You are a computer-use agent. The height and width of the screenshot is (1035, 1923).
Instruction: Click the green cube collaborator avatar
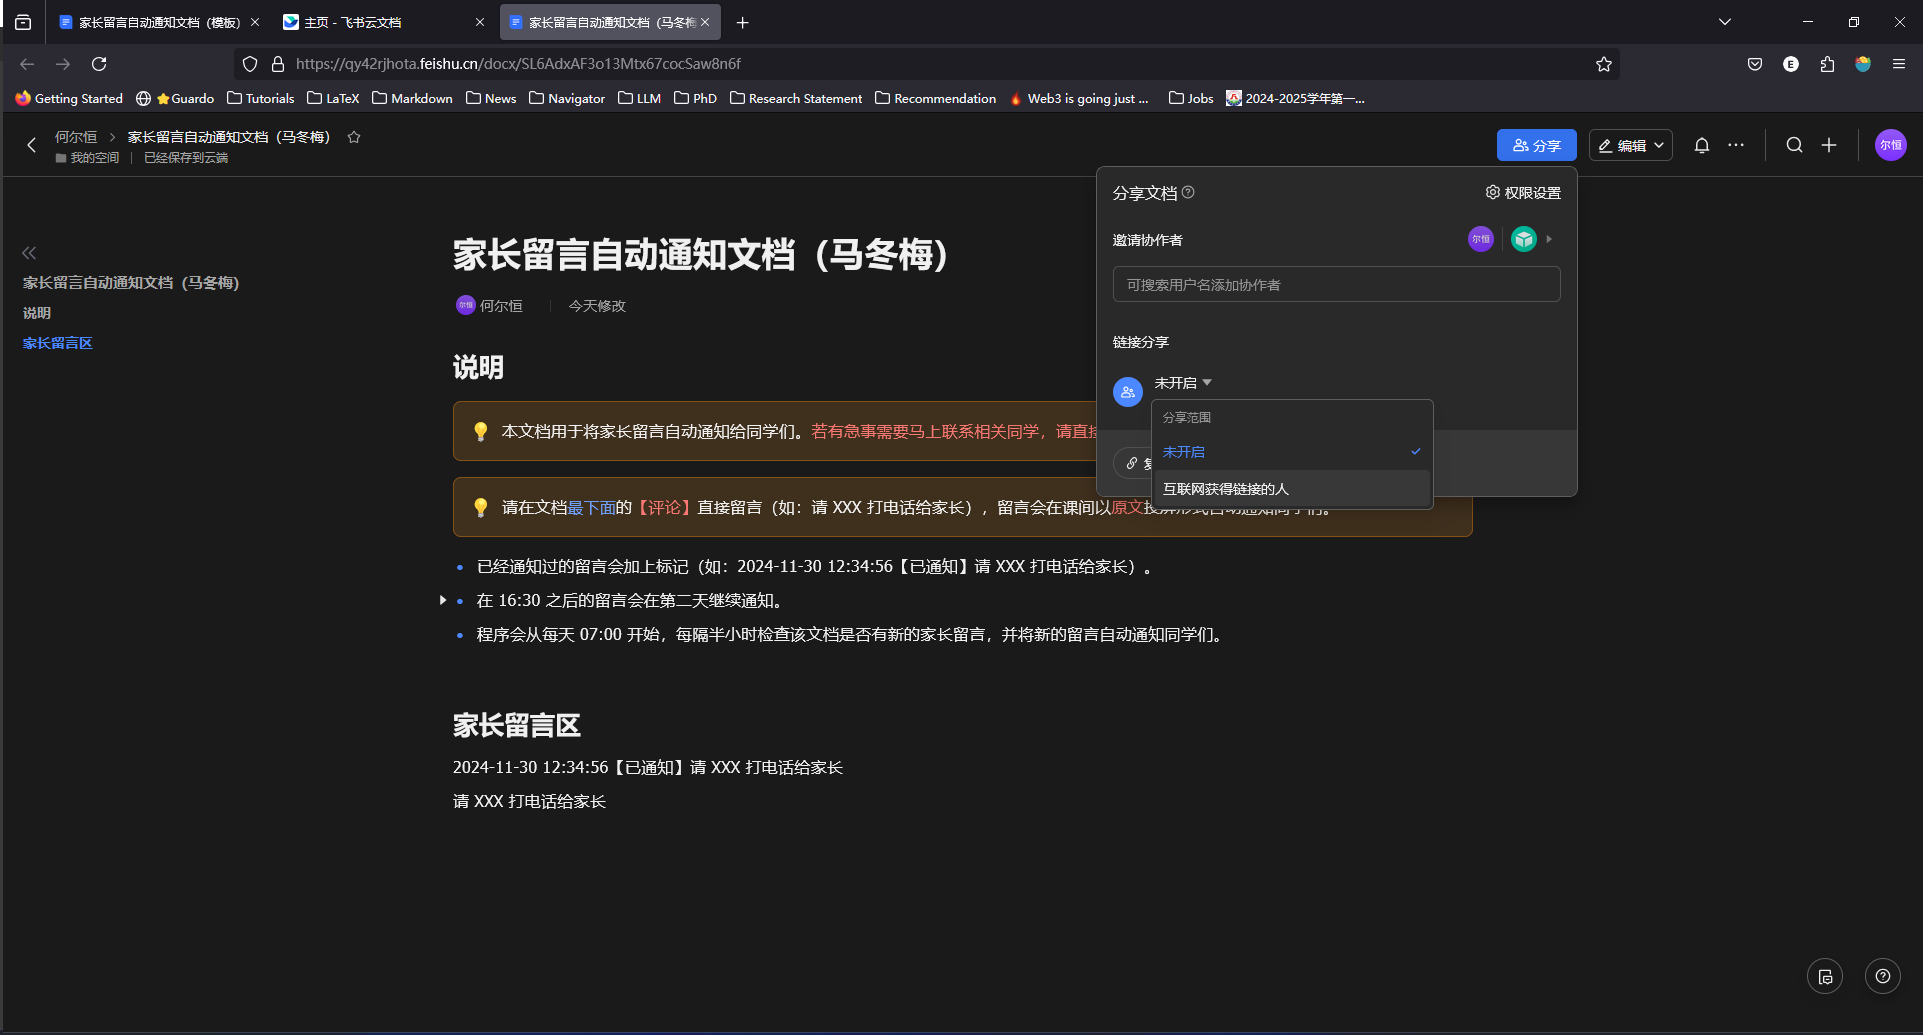pos(1523,239)
